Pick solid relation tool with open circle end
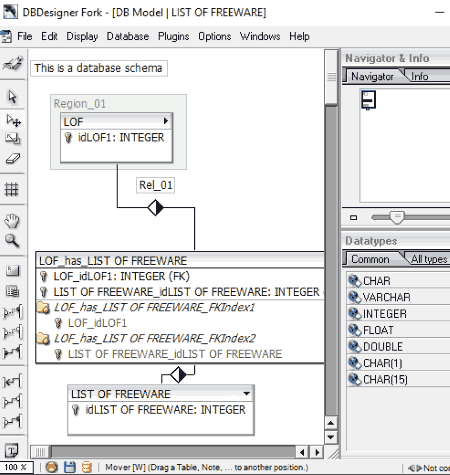This screenshot has height=475, width=450. (x=13, y=401)
